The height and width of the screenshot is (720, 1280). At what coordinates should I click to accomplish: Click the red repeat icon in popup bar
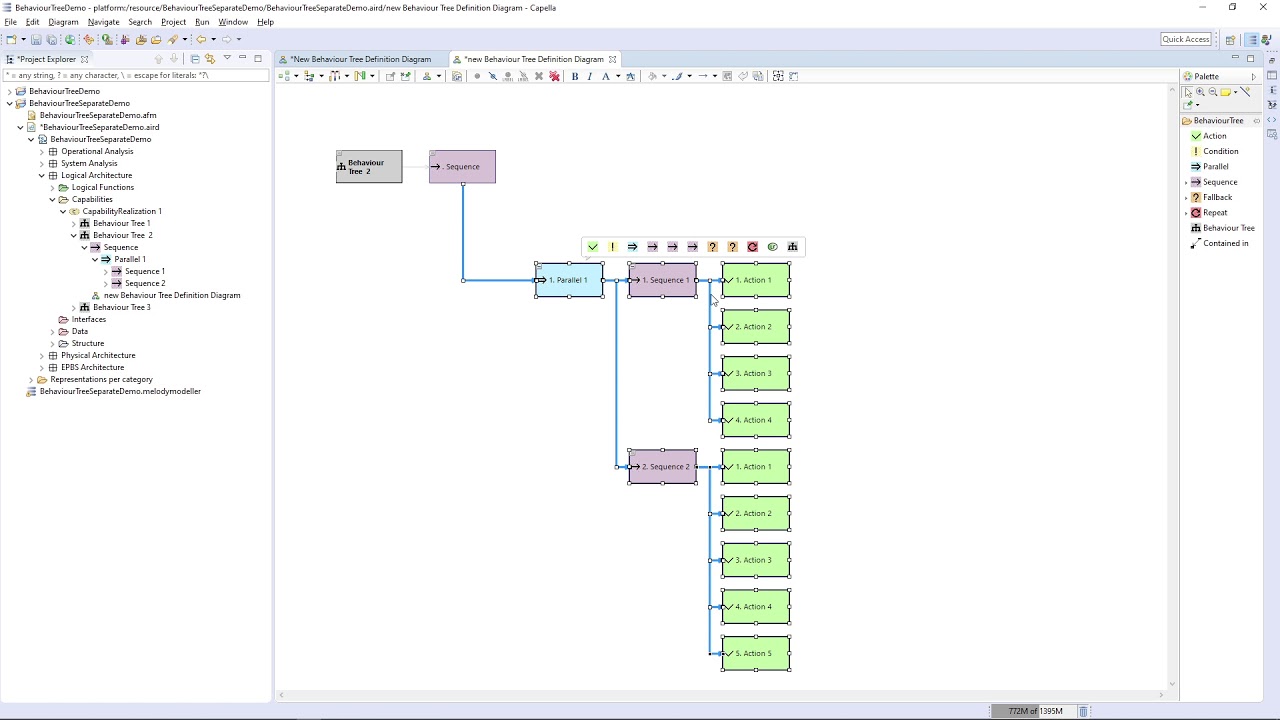pyautogui.click(x=753, y=247)
